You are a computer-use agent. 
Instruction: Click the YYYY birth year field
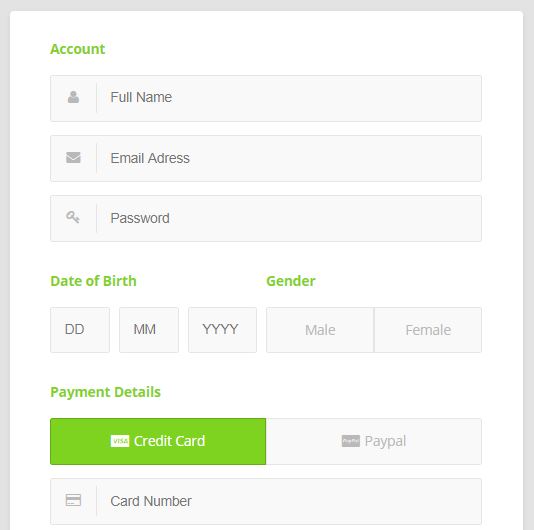click(222, 330)
